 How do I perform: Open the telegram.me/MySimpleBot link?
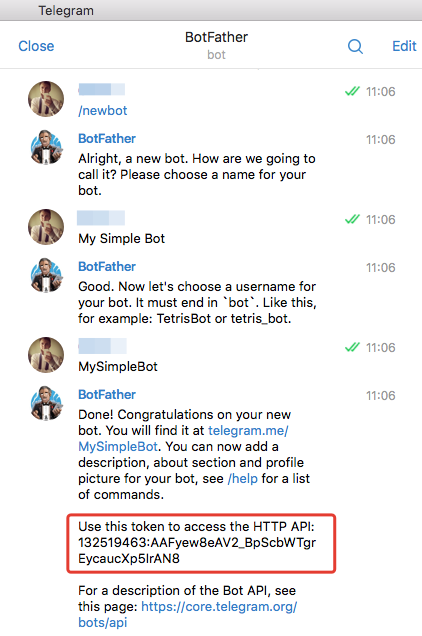(x=183, y=438)
